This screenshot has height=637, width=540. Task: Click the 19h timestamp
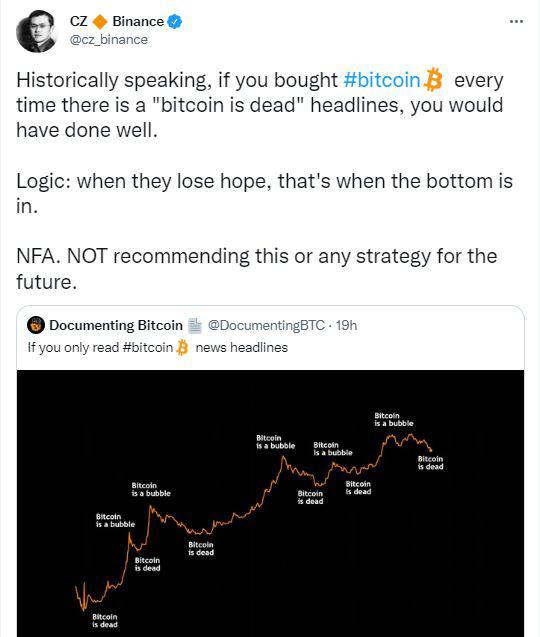[347, 325]
